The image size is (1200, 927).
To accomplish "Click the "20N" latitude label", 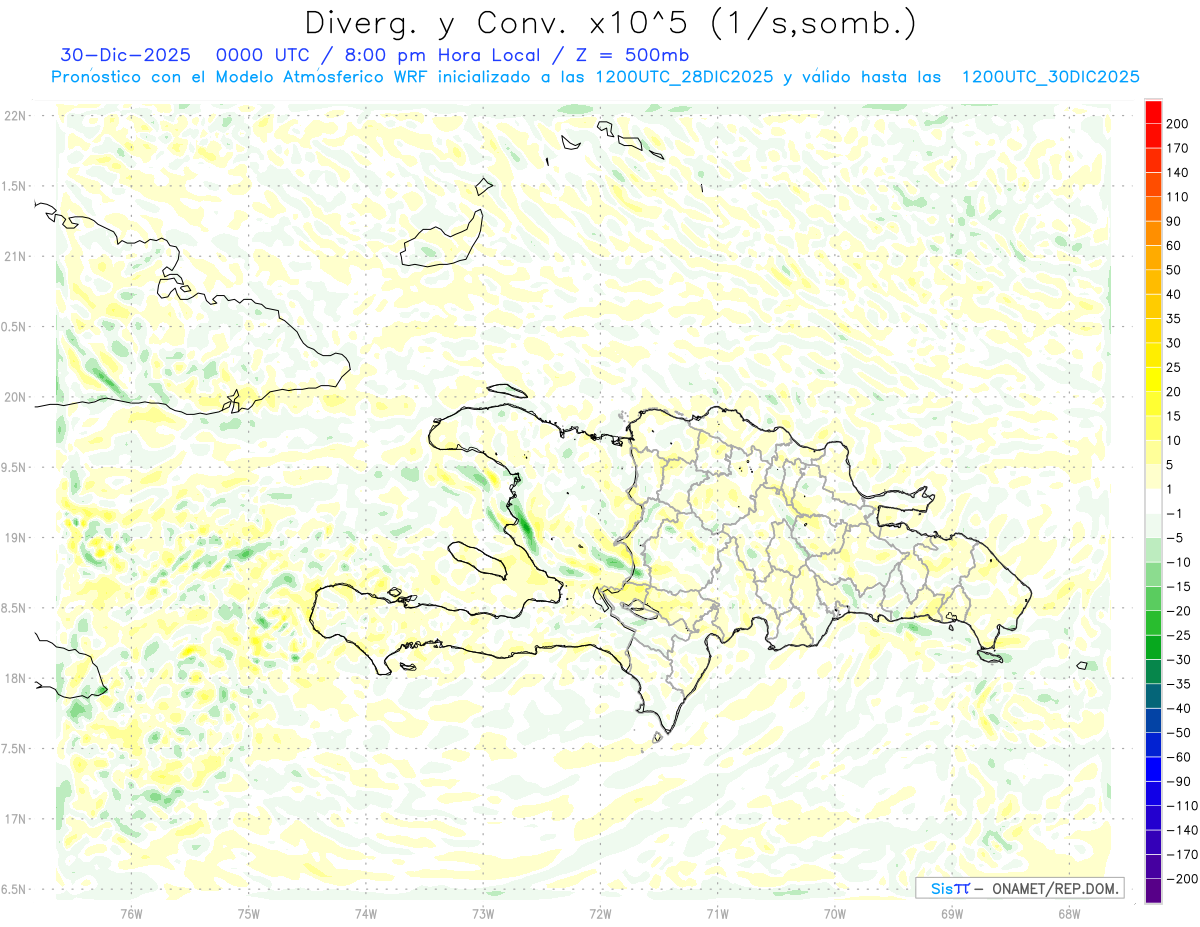I will pyautogui.click(x=15, y=397).
